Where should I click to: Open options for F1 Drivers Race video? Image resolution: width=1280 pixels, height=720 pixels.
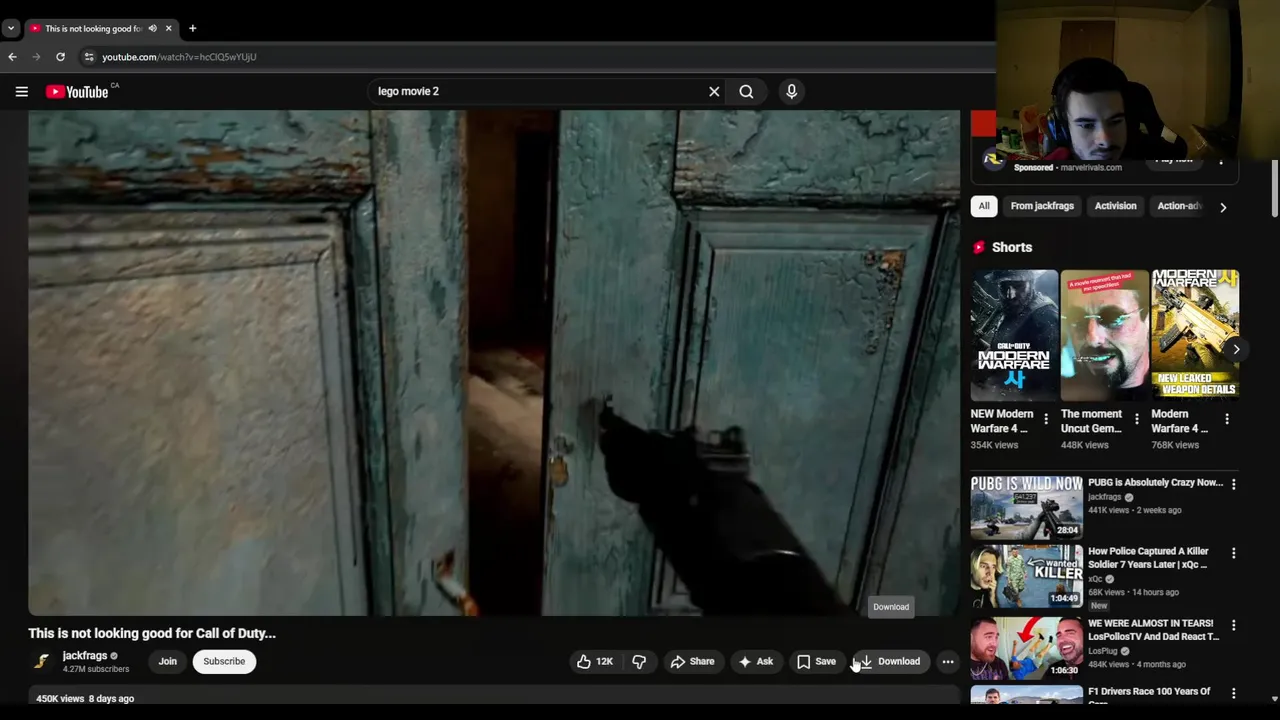[1233, 693]
